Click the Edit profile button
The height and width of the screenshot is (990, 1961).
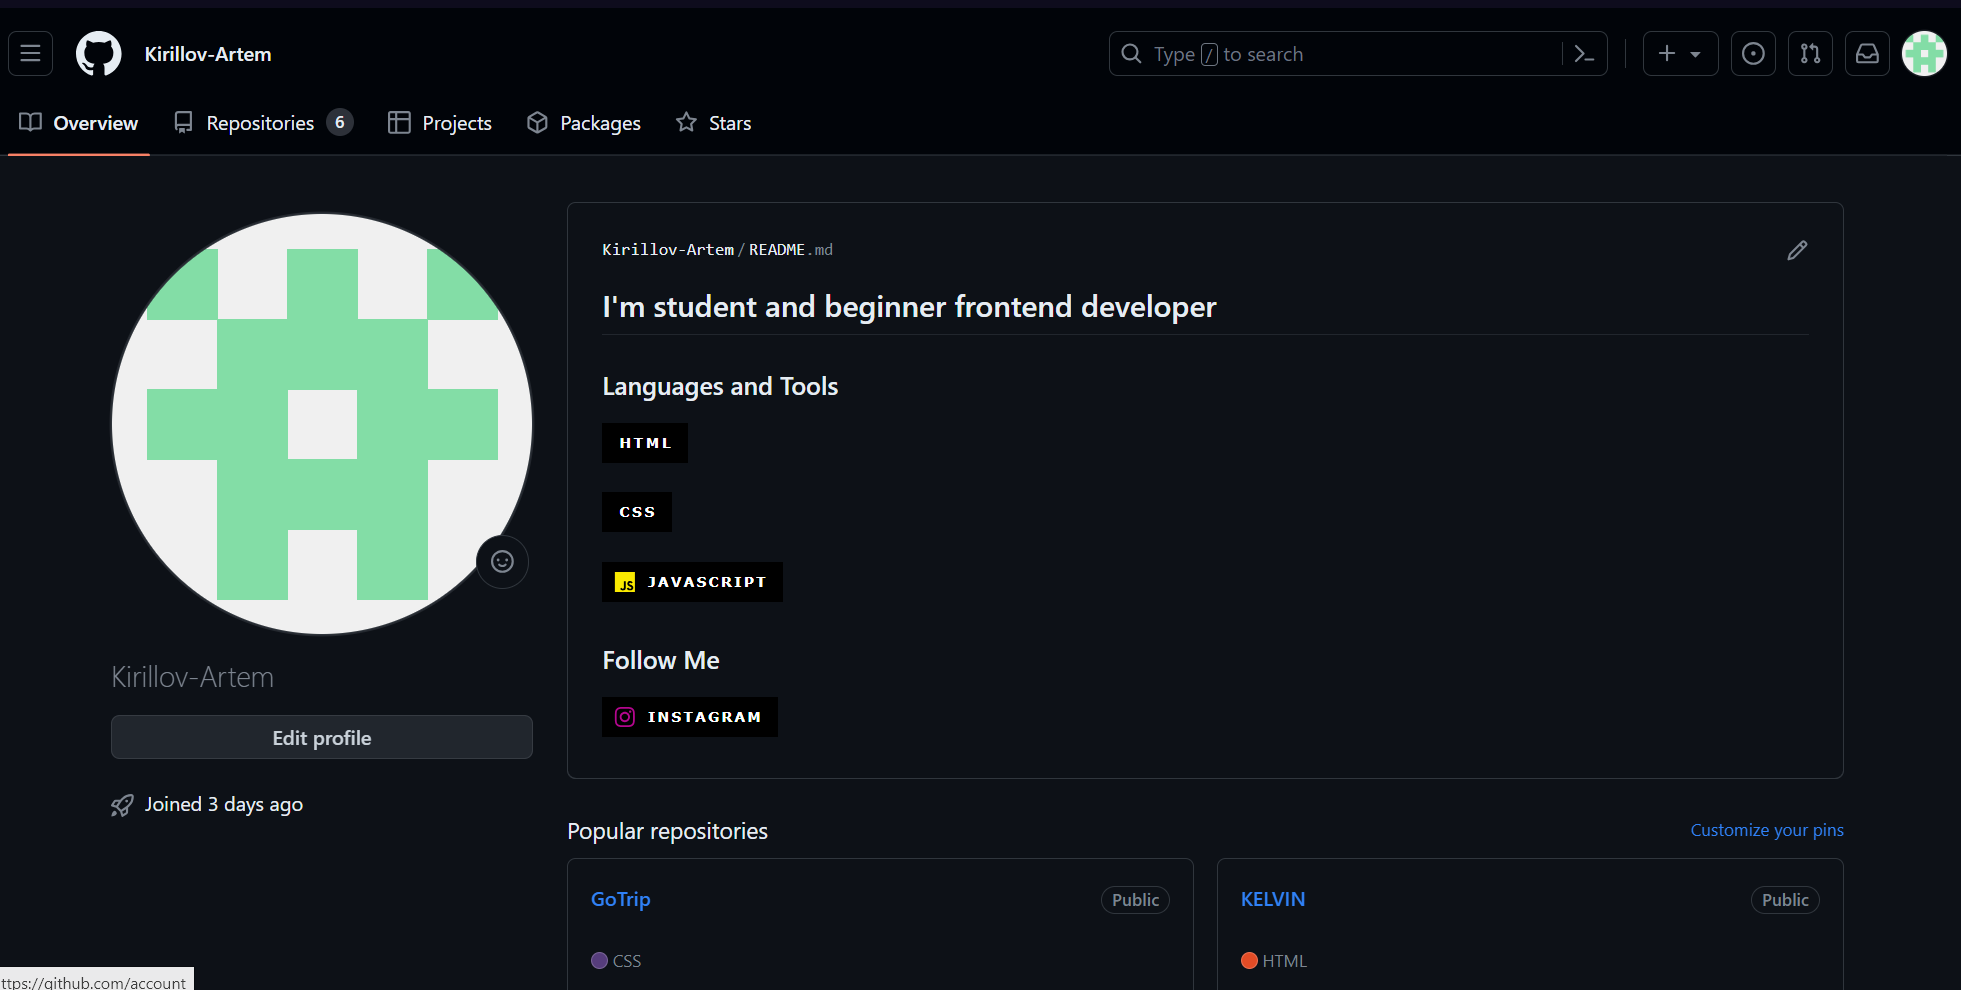coord(322,738)
